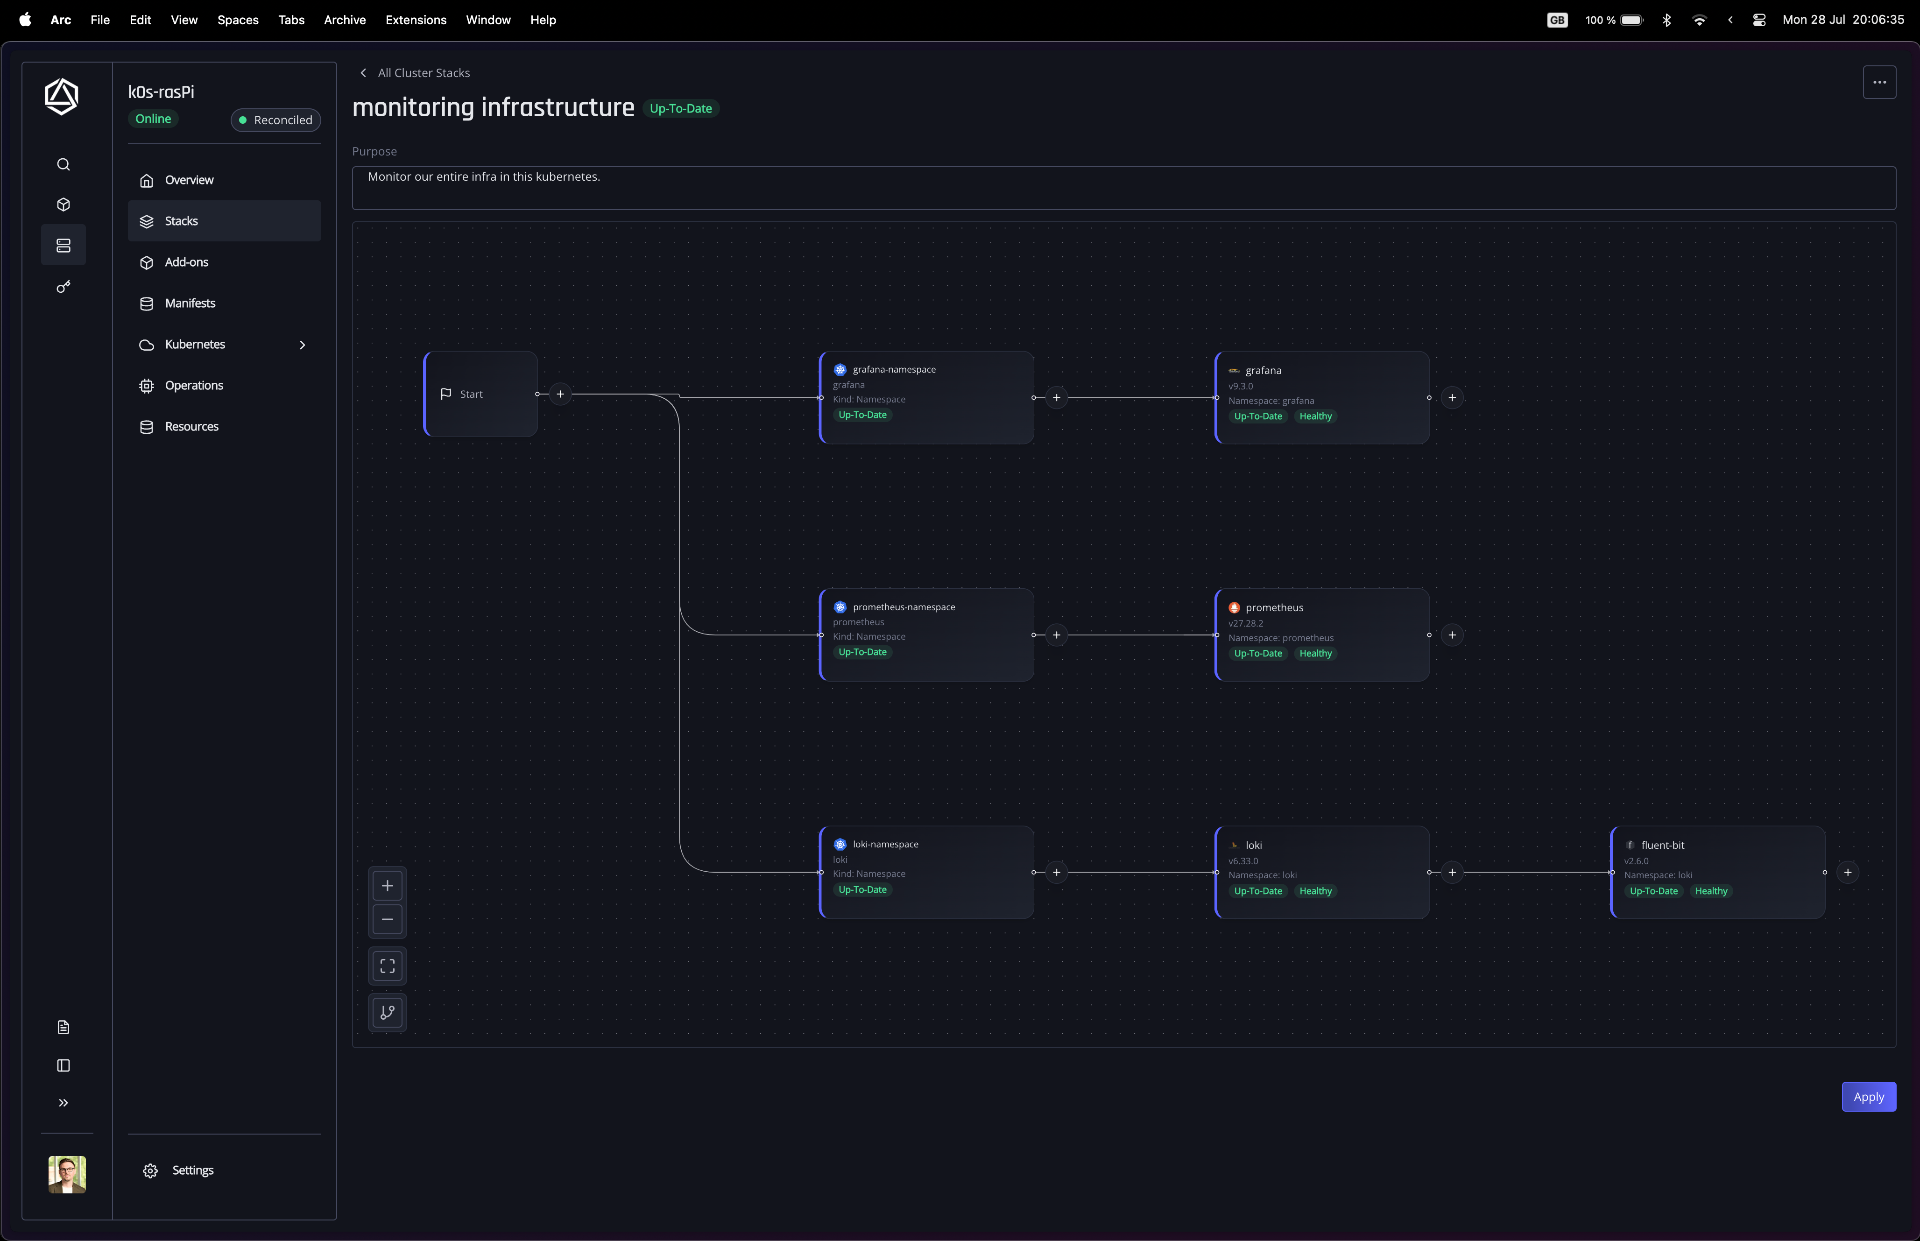Open Control Center in menu bar

[x=1759, y=20]
